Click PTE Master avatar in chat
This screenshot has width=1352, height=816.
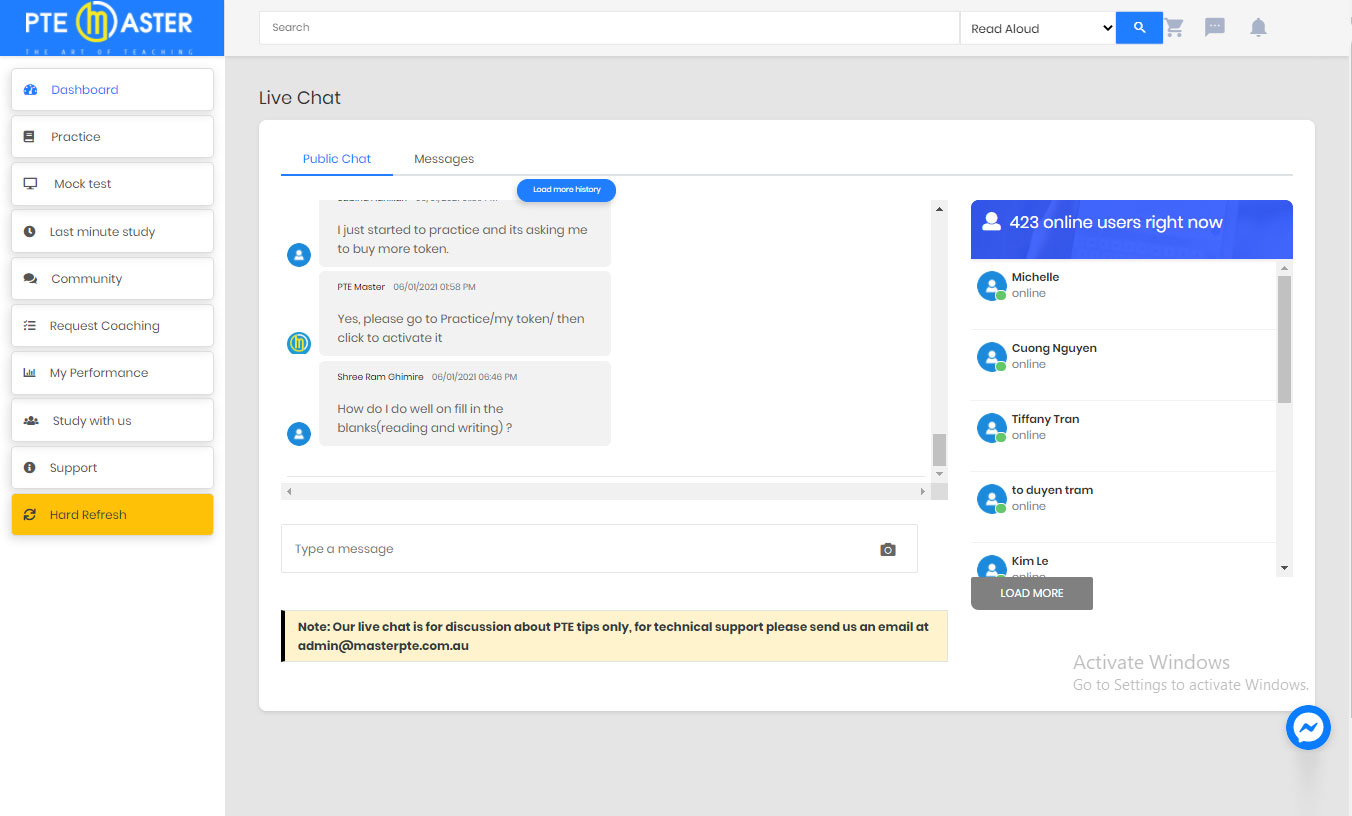click(x=299, y=343)
